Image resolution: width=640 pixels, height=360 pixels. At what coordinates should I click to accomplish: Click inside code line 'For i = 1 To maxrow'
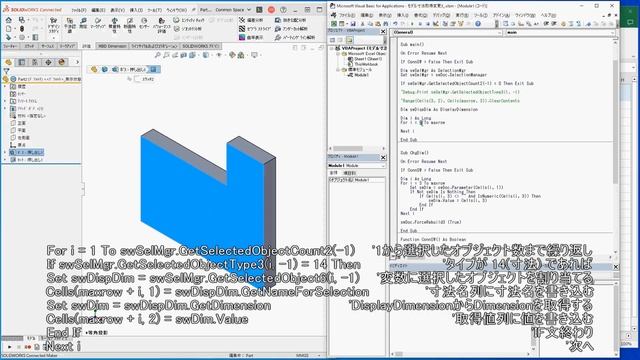(x=423, y=122)
